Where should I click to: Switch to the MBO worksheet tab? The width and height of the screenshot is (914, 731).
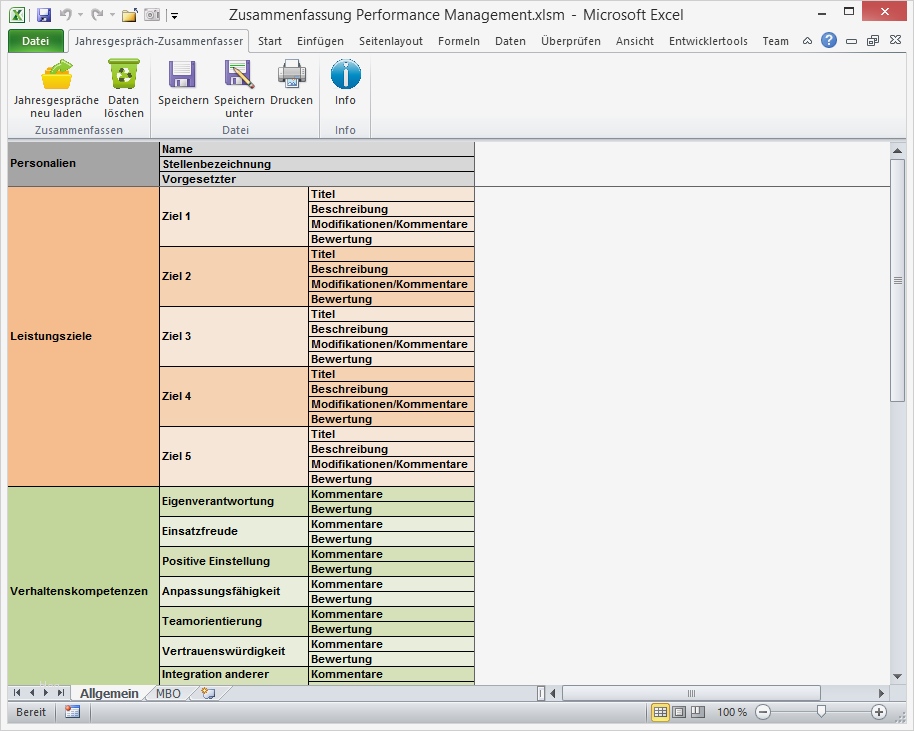pyautogui.click(x=168, y=693)
